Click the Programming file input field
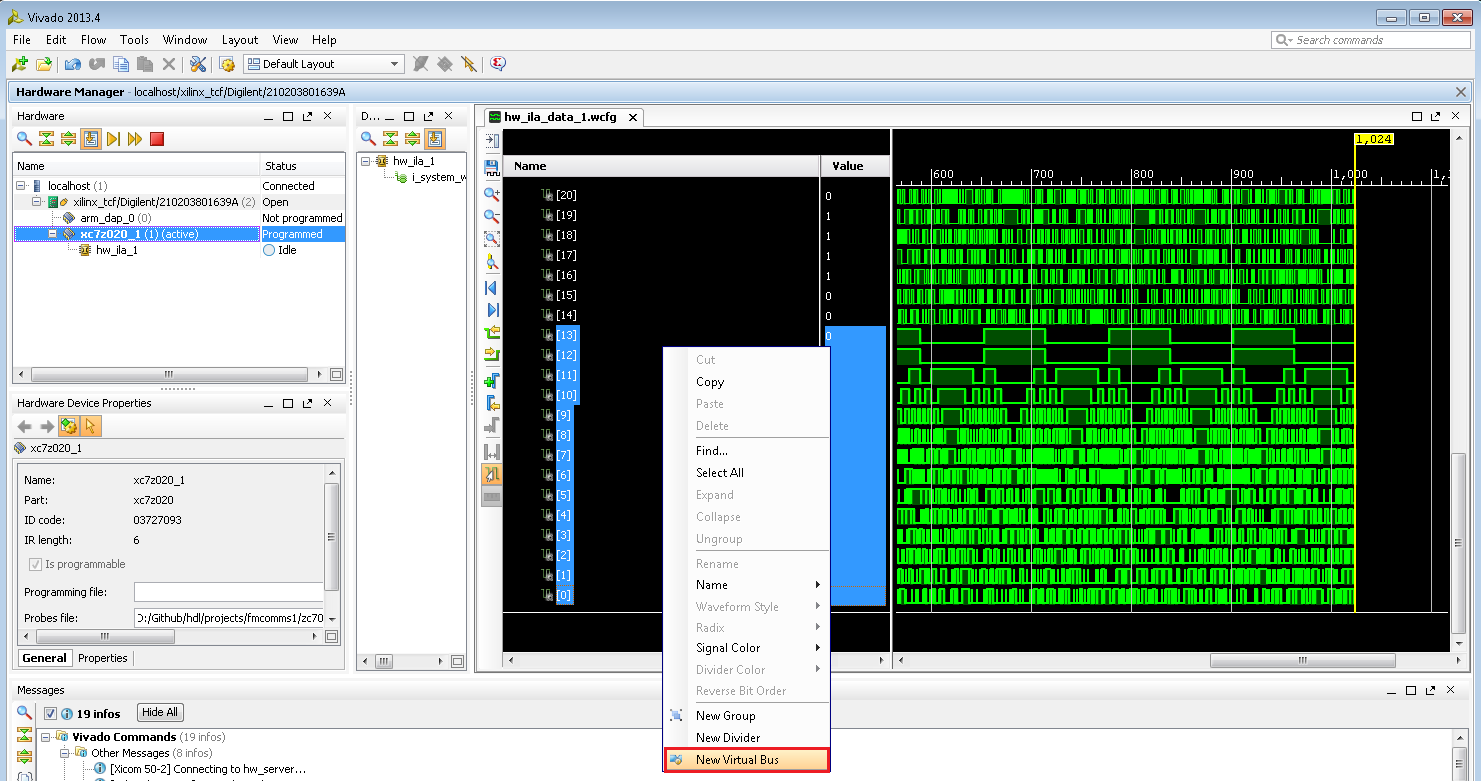1481x781 pixels. [228, 592]
